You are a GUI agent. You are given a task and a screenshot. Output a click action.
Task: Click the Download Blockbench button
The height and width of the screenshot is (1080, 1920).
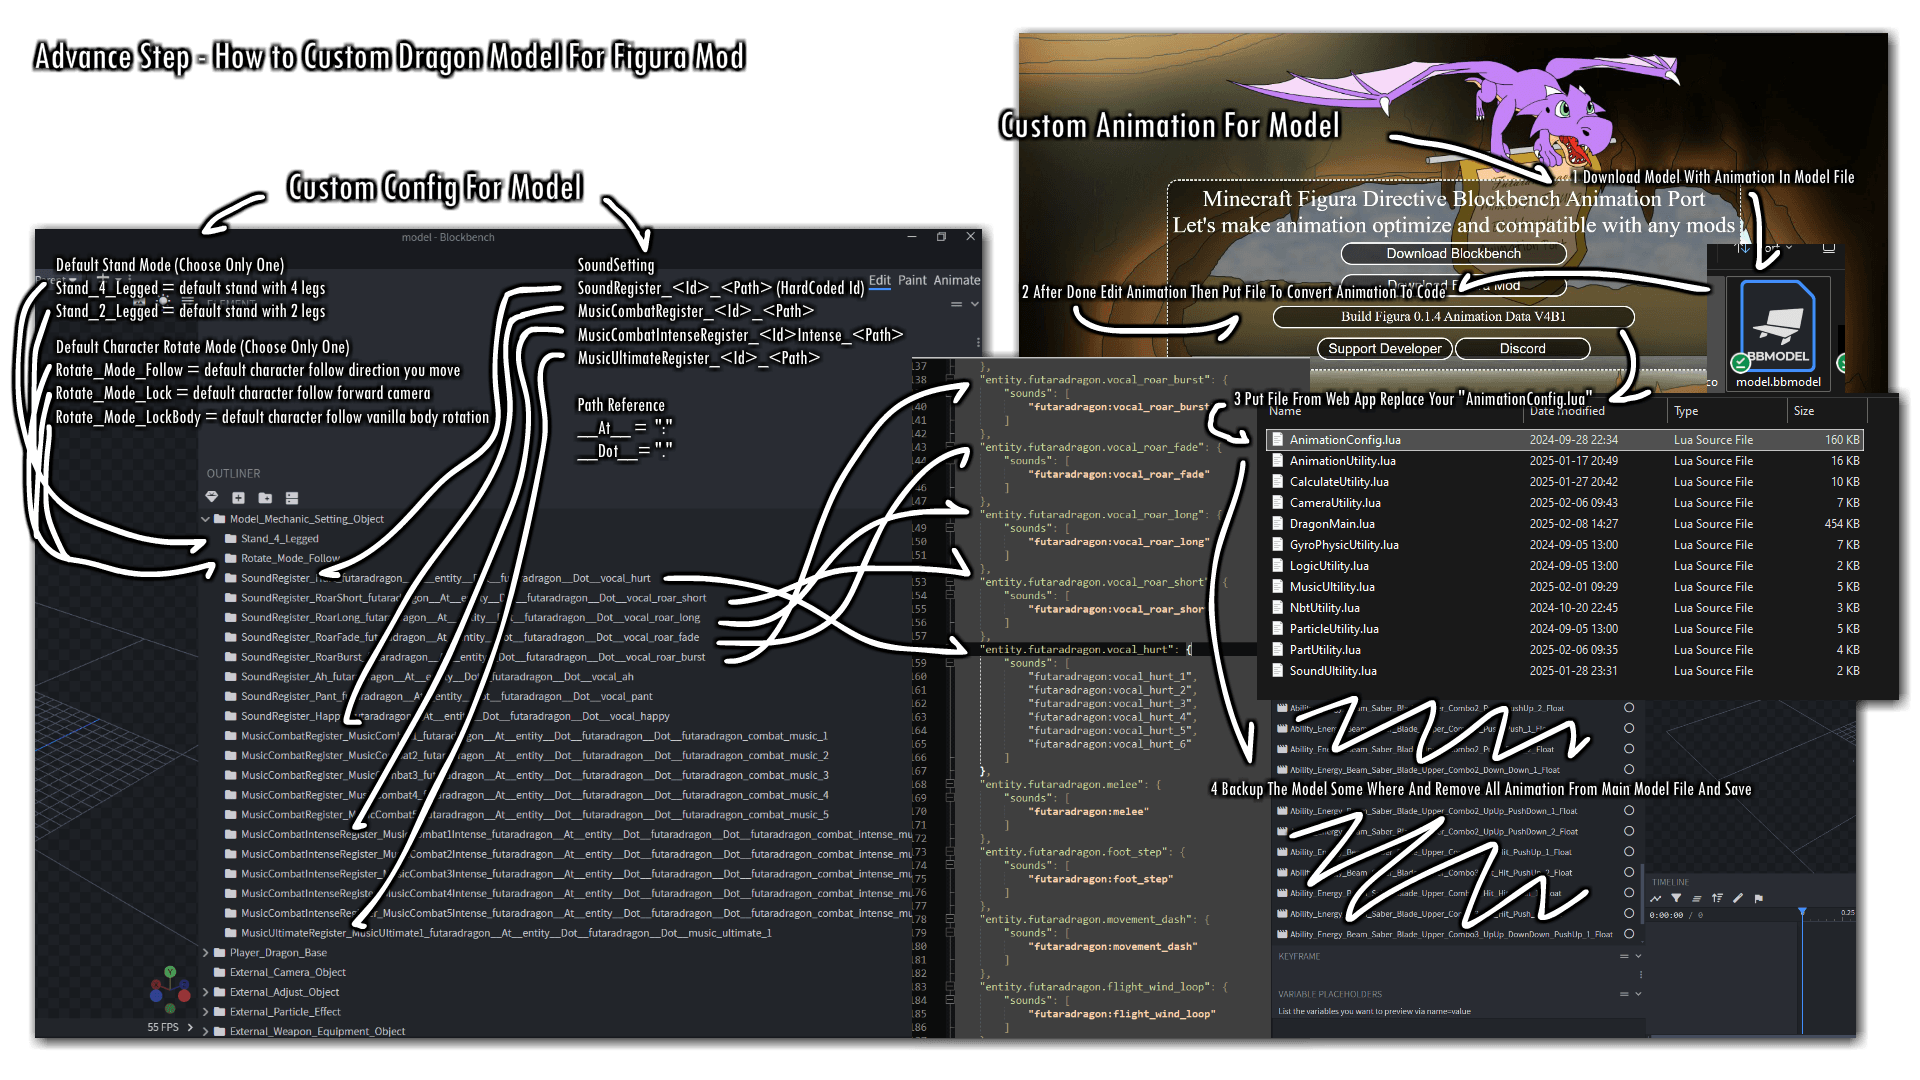tap(1453, 254)
